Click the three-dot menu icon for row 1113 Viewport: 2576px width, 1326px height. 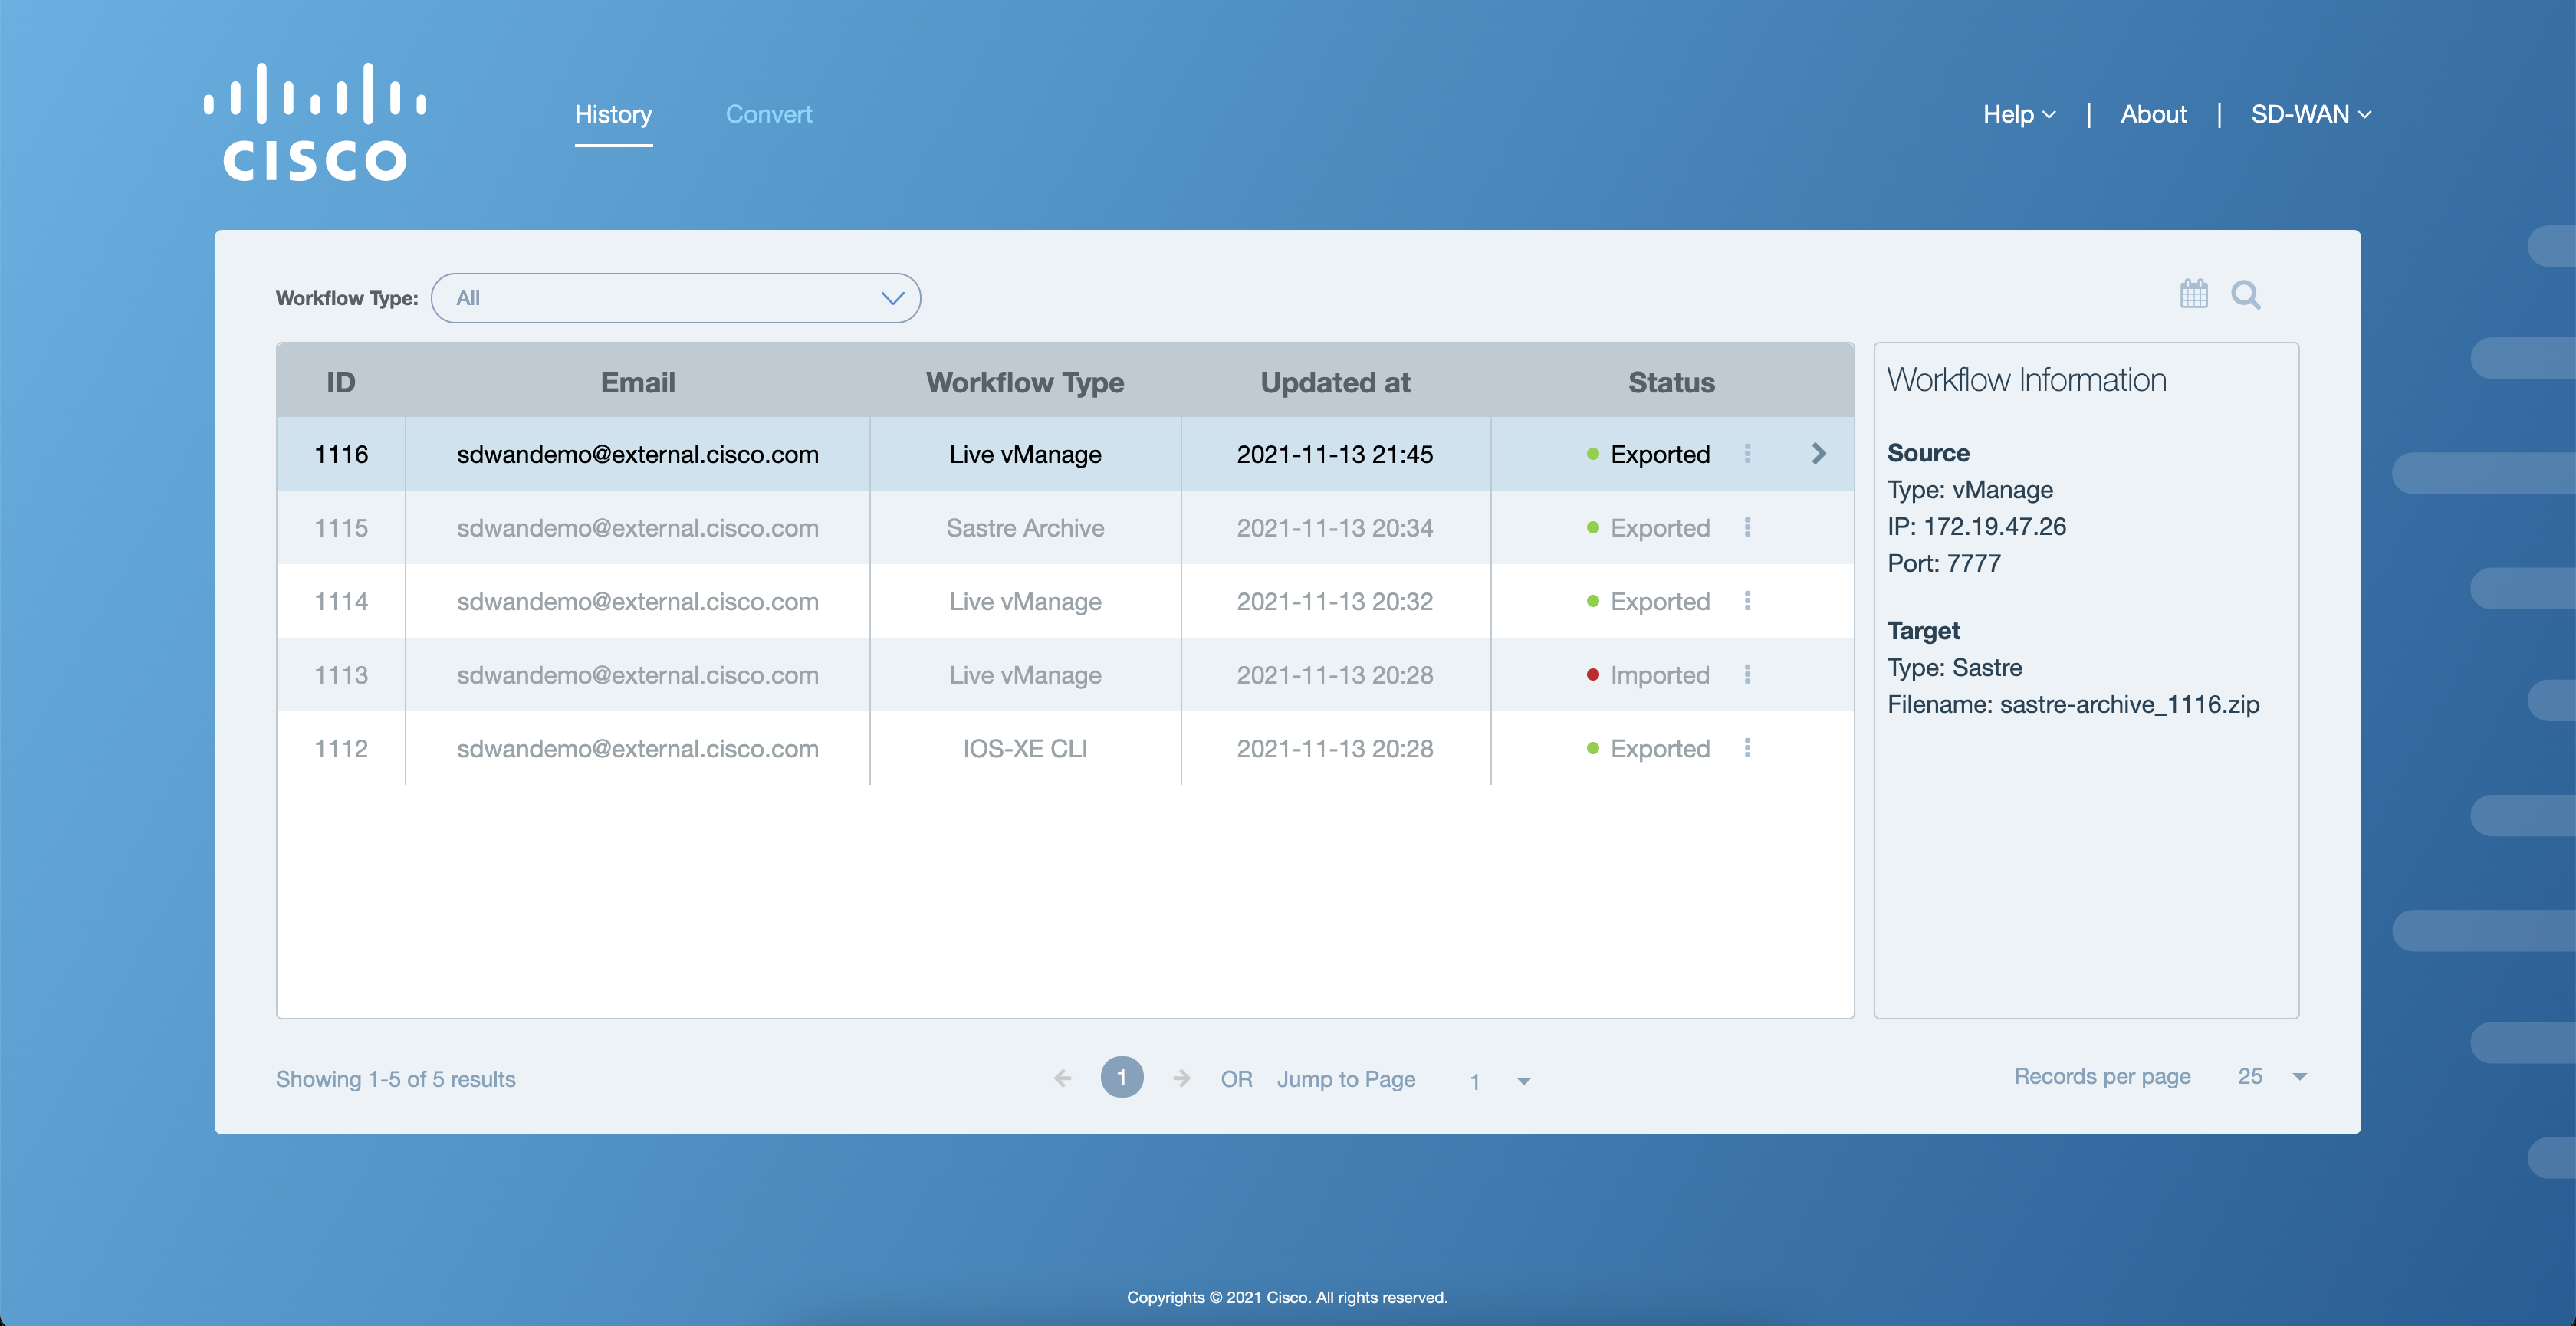click(1747, 673)
